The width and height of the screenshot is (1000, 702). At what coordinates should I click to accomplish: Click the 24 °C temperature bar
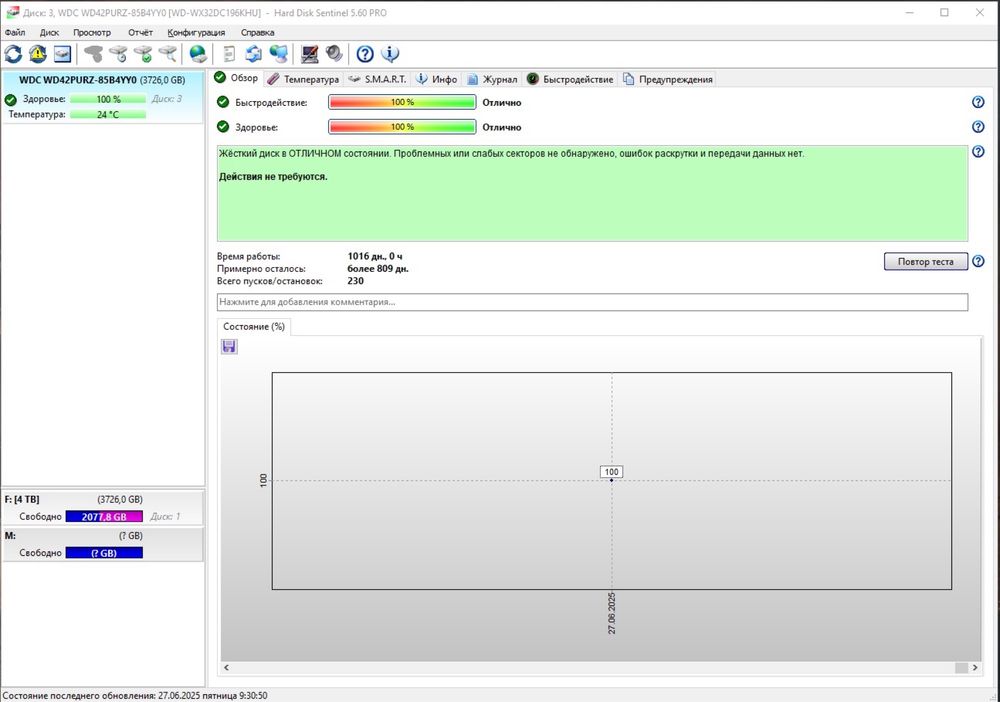tap(108, 115)
